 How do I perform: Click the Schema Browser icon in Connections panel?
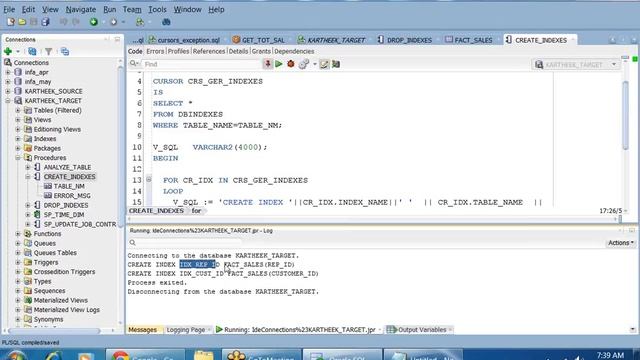[64, 51]
